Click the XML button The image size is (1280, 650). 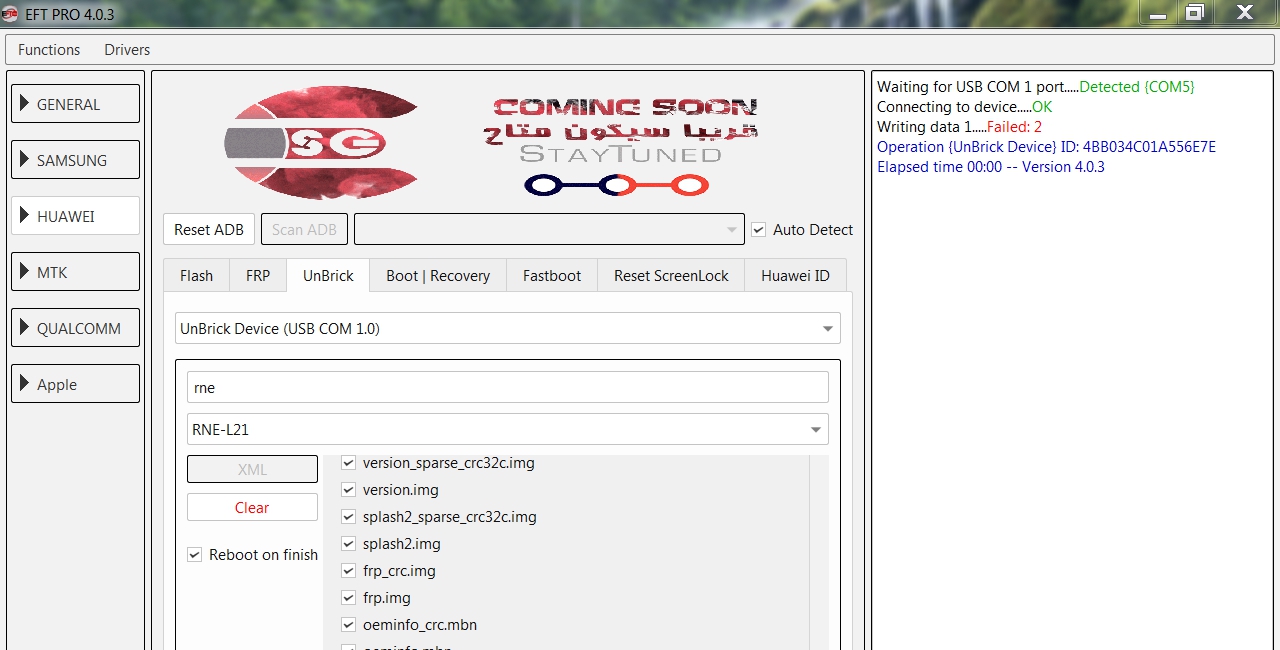252,469
